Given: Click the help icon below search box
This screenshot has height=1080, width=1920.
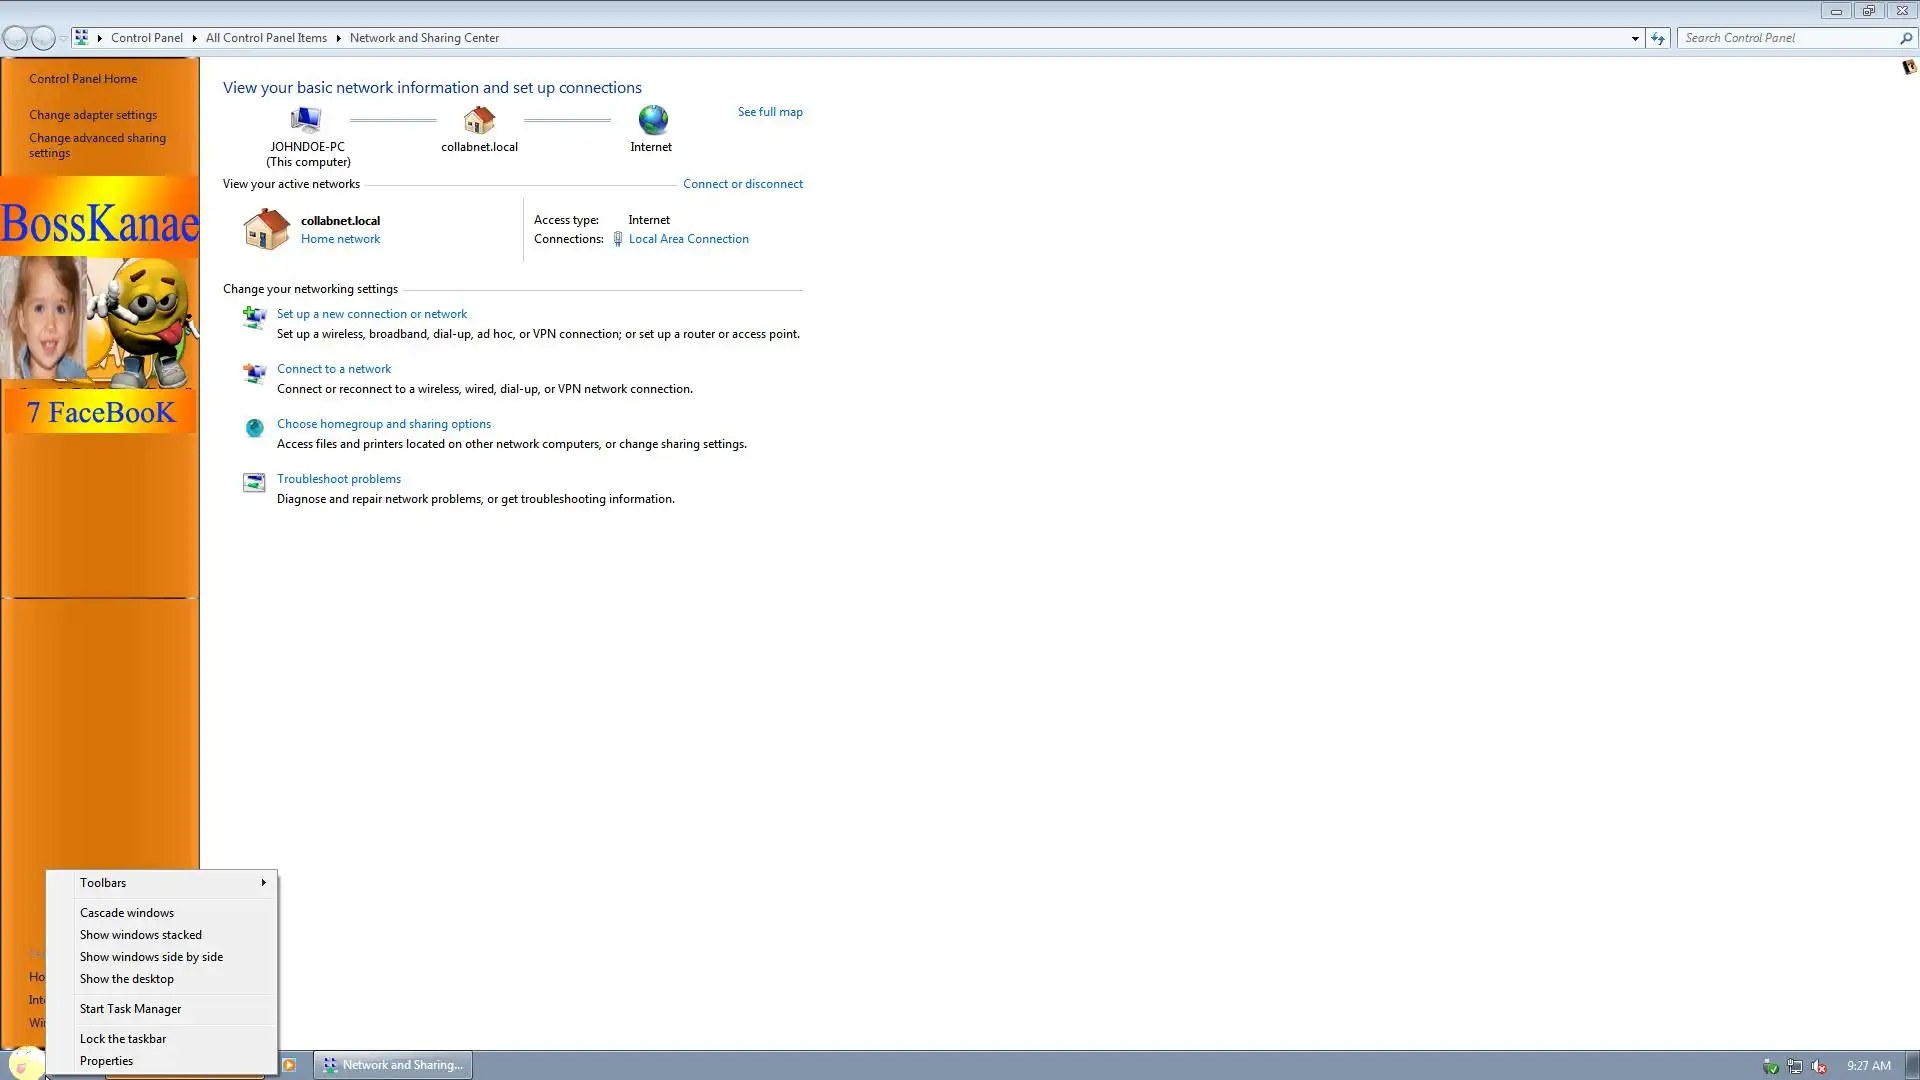Looking at the screenshot, I should [1908, 67].
